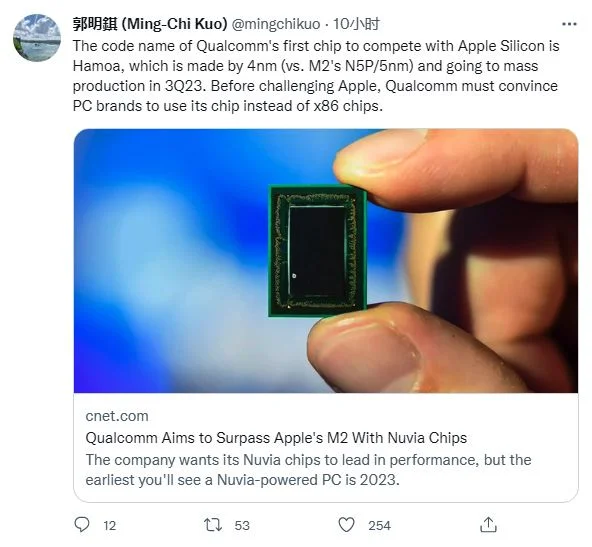Open the chip photo preview image
The width and height of the screenshot is (592, 547).
[326, 261]
